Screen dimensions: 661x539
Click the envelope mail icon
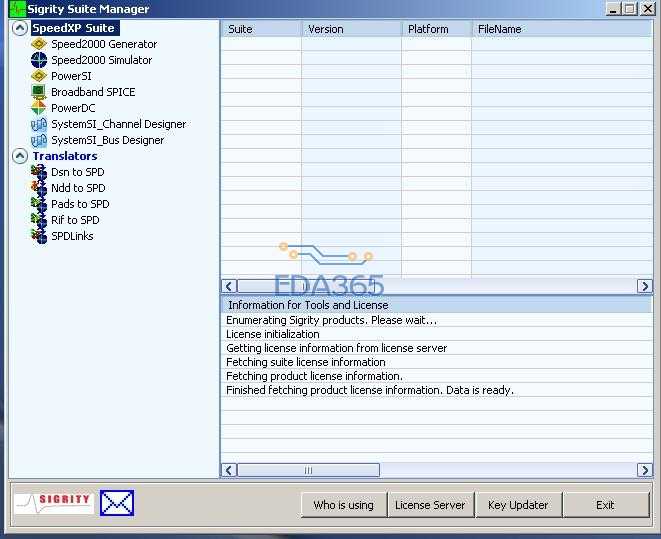pyautogui.click(x=117, y=503)
